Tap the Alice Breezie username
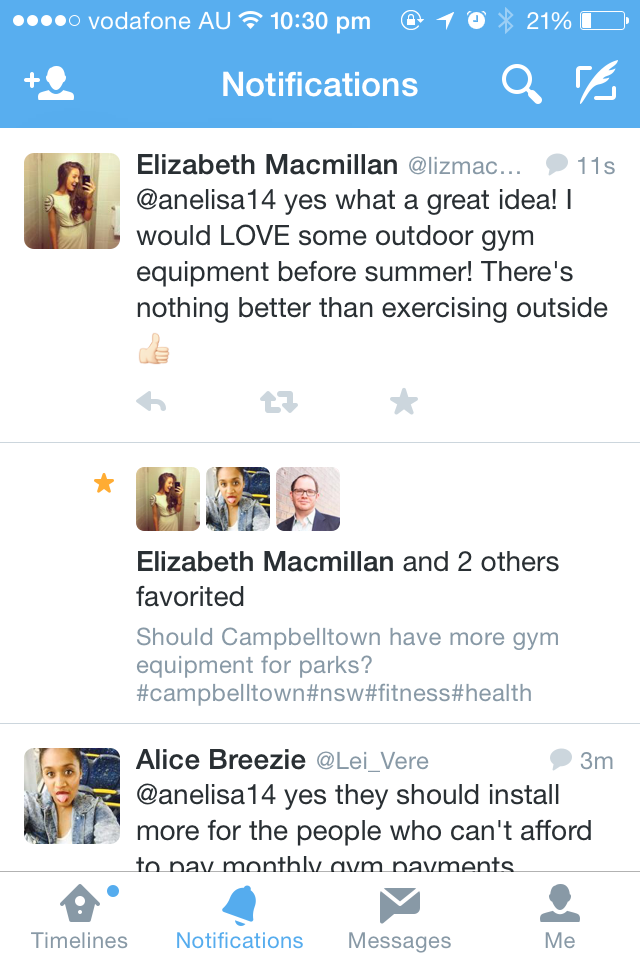Image resolution: width=640 pixels, height=960 pixels. click(x=221, y=760)
